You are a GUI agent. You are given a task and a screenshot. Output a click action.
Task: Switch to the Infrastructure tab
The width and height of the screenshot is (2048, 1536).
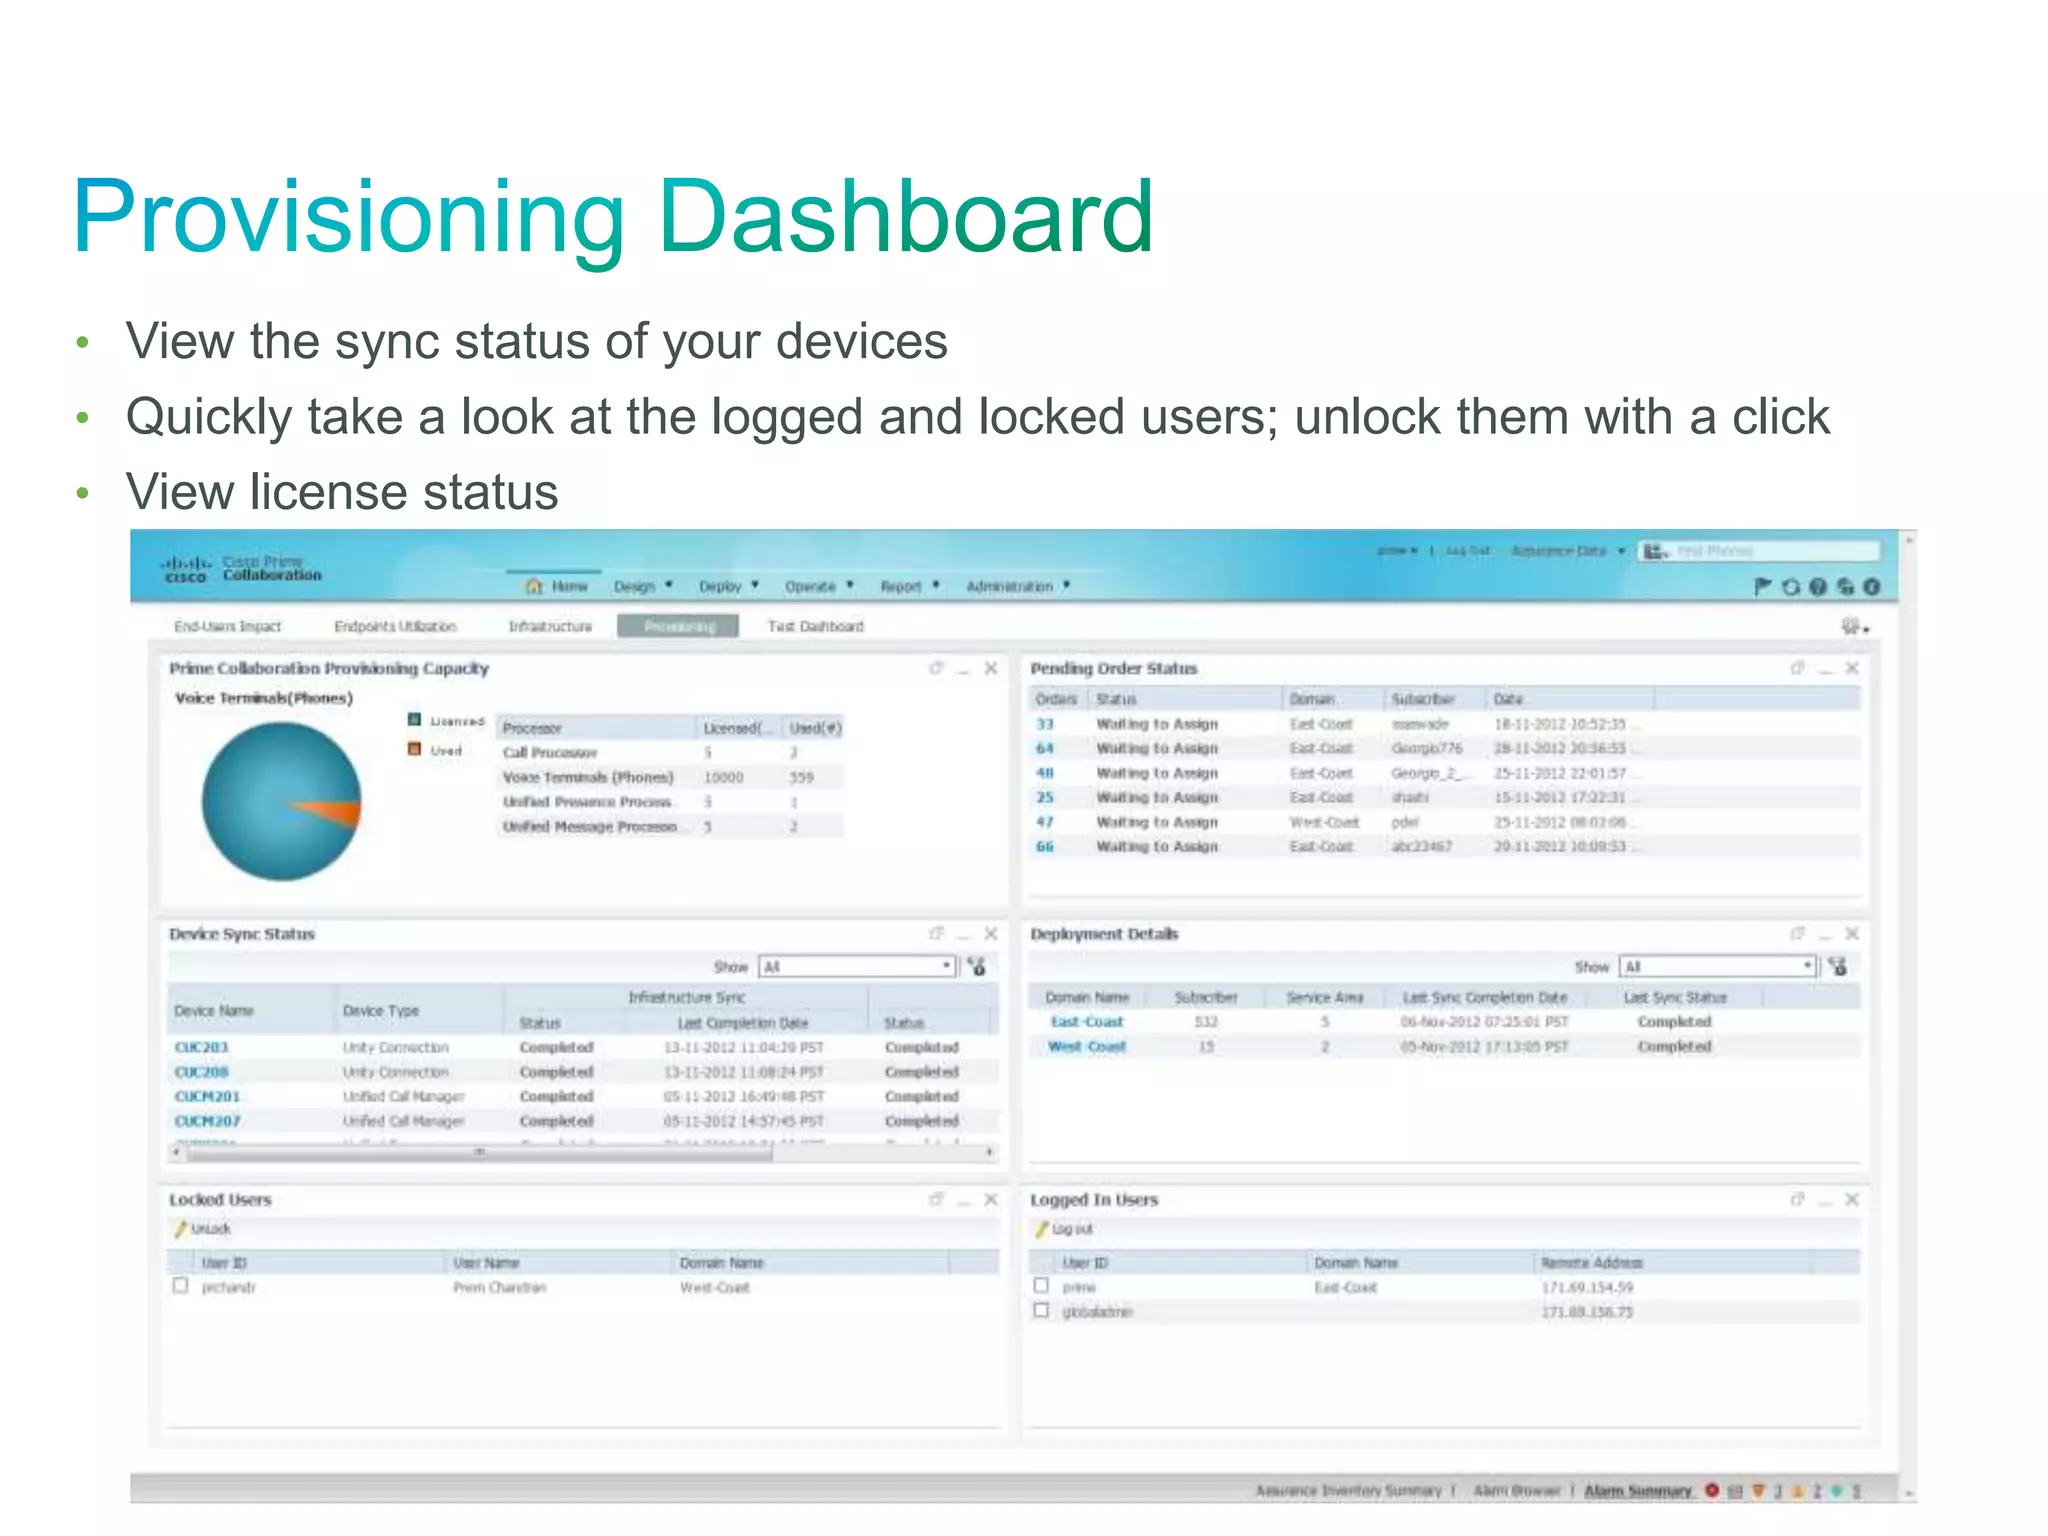coord(550,626)
